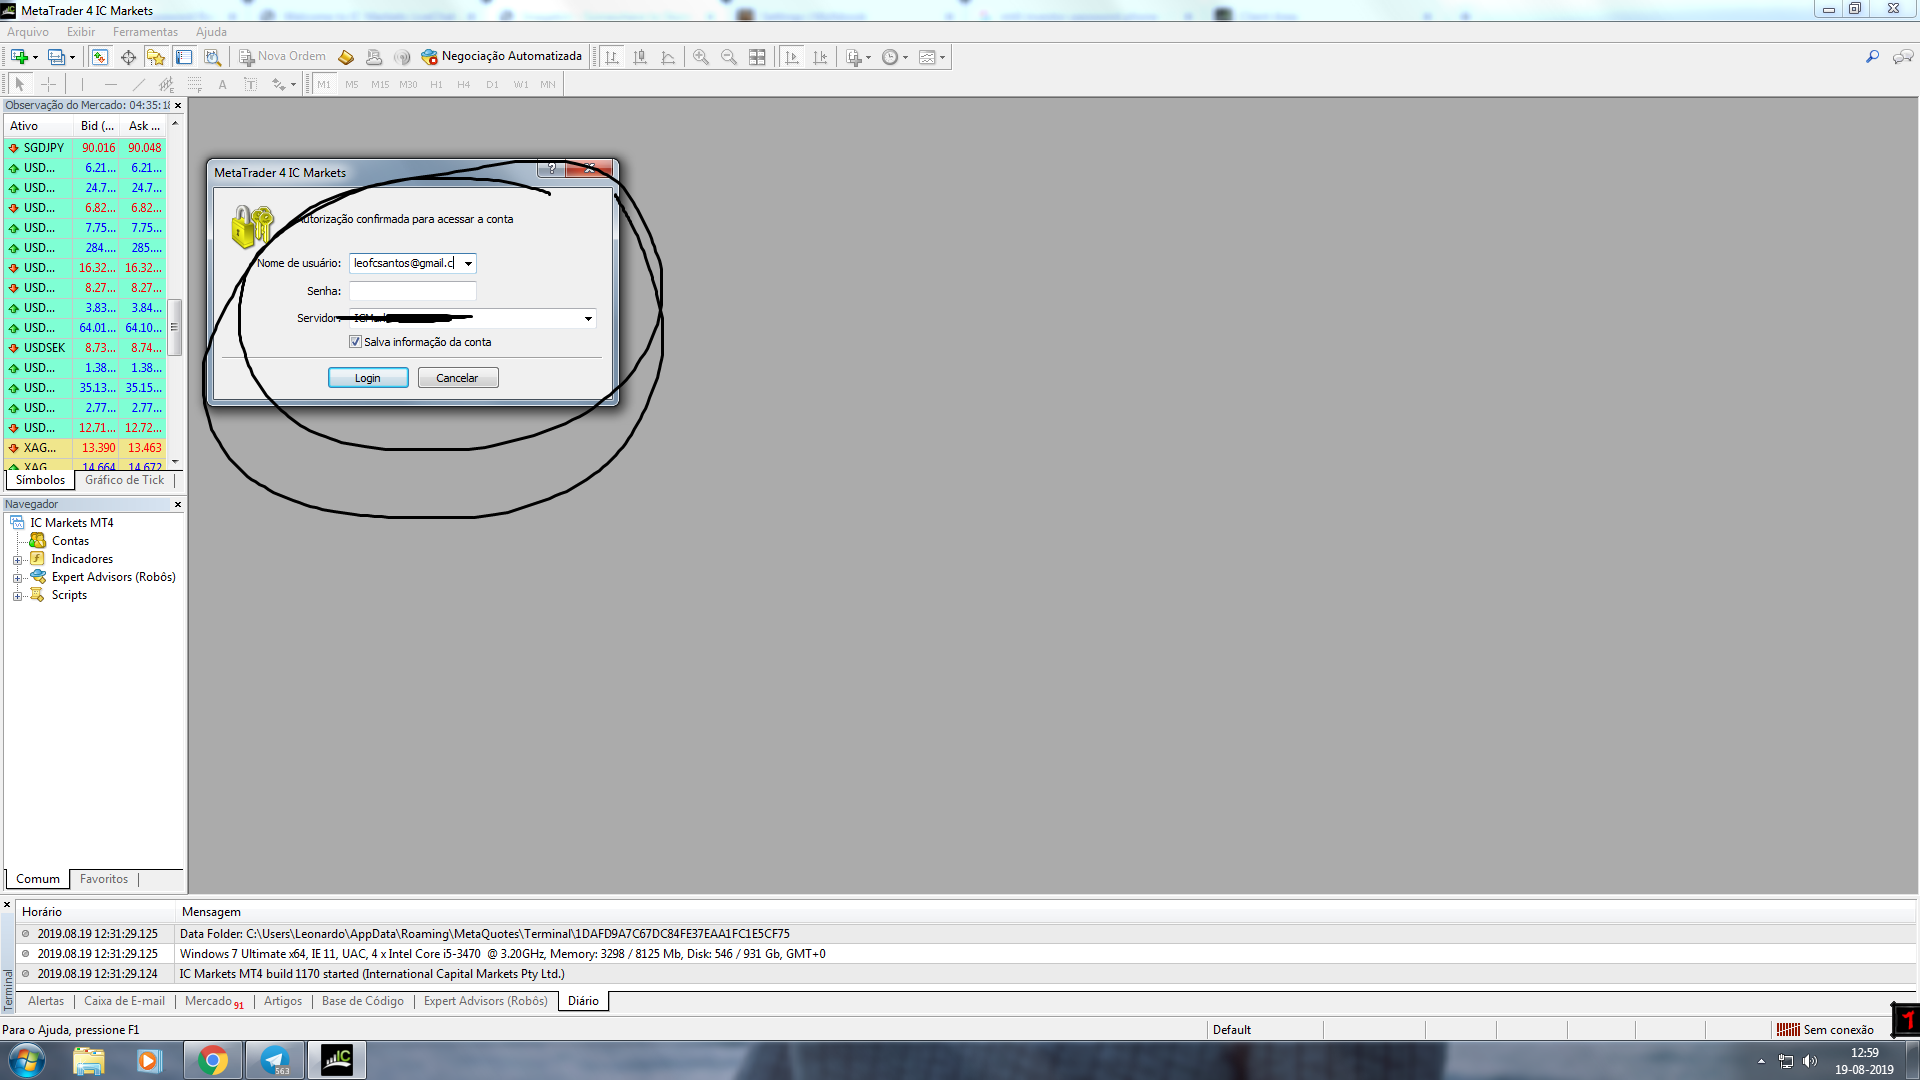Select the Text label 'A' tool
Viewport: 1920px width, 1080px height.
[223, 85]
